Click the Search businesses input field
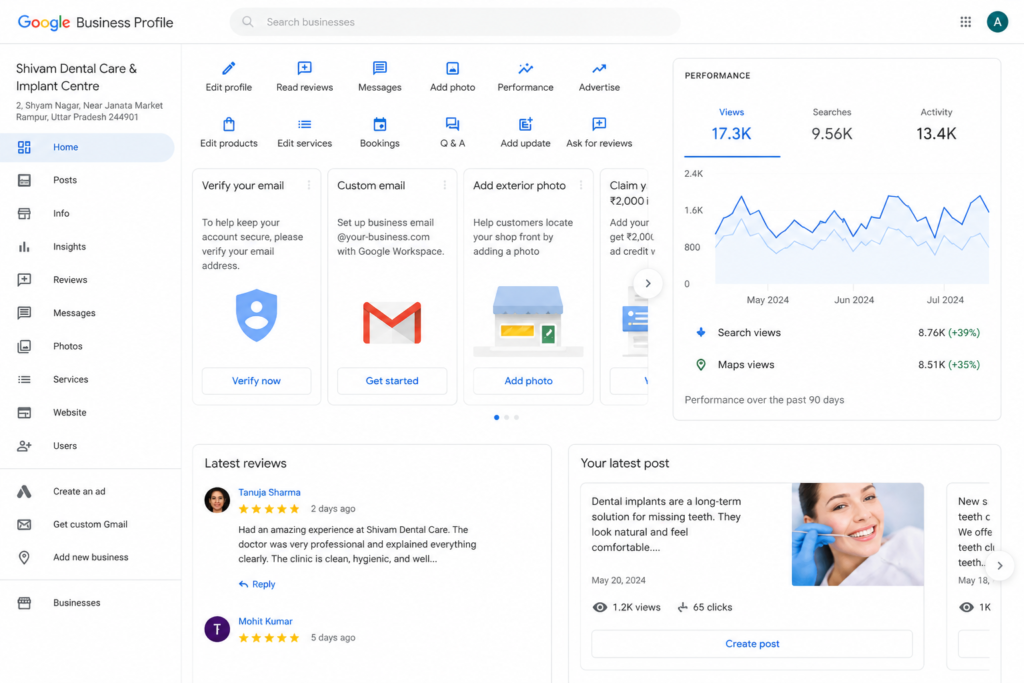Screen dimensions: 1024x683 455,22
